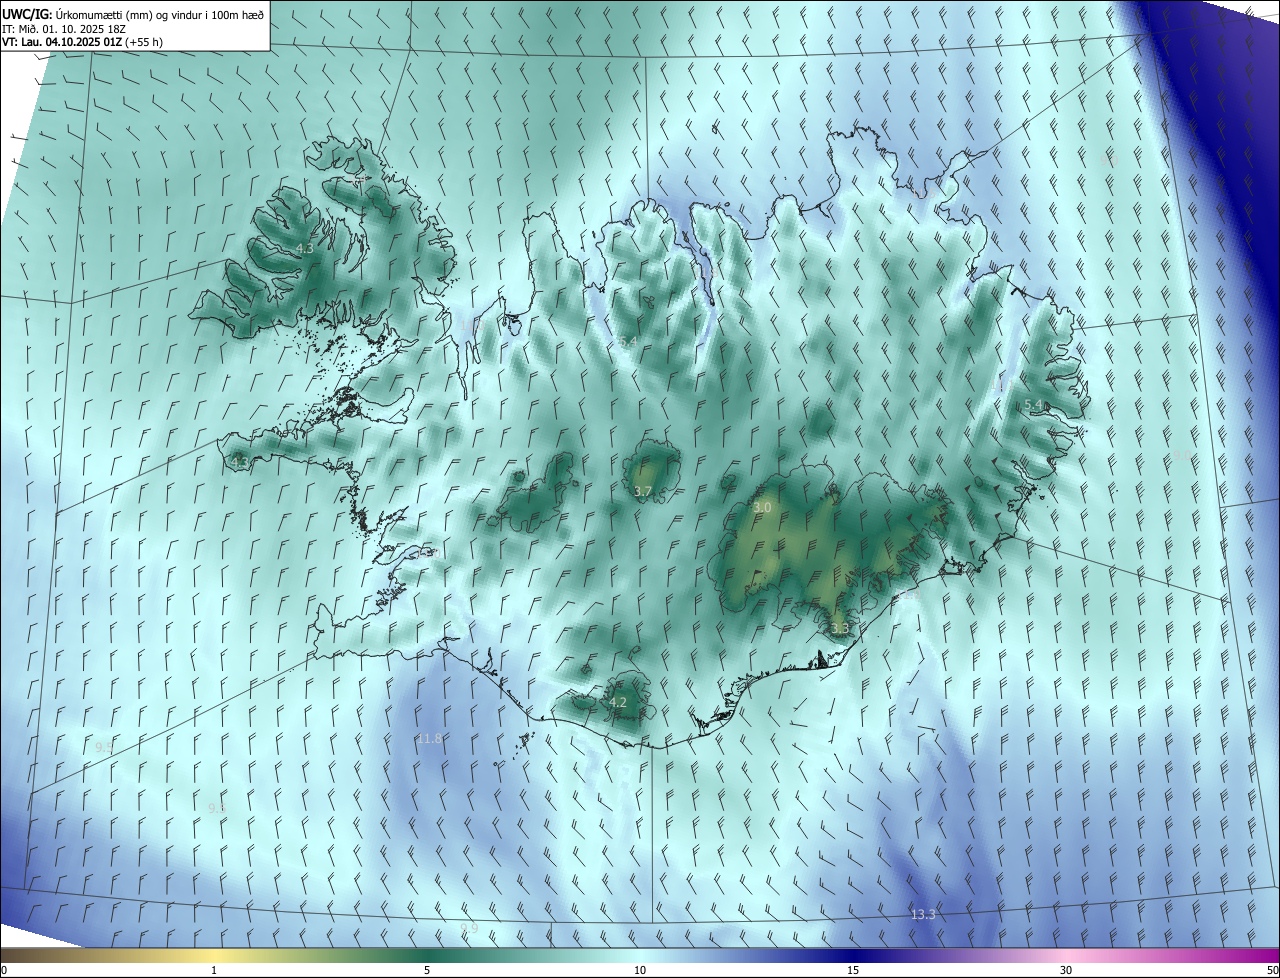Click the 15 label on the colour scale

pos(853,970)
